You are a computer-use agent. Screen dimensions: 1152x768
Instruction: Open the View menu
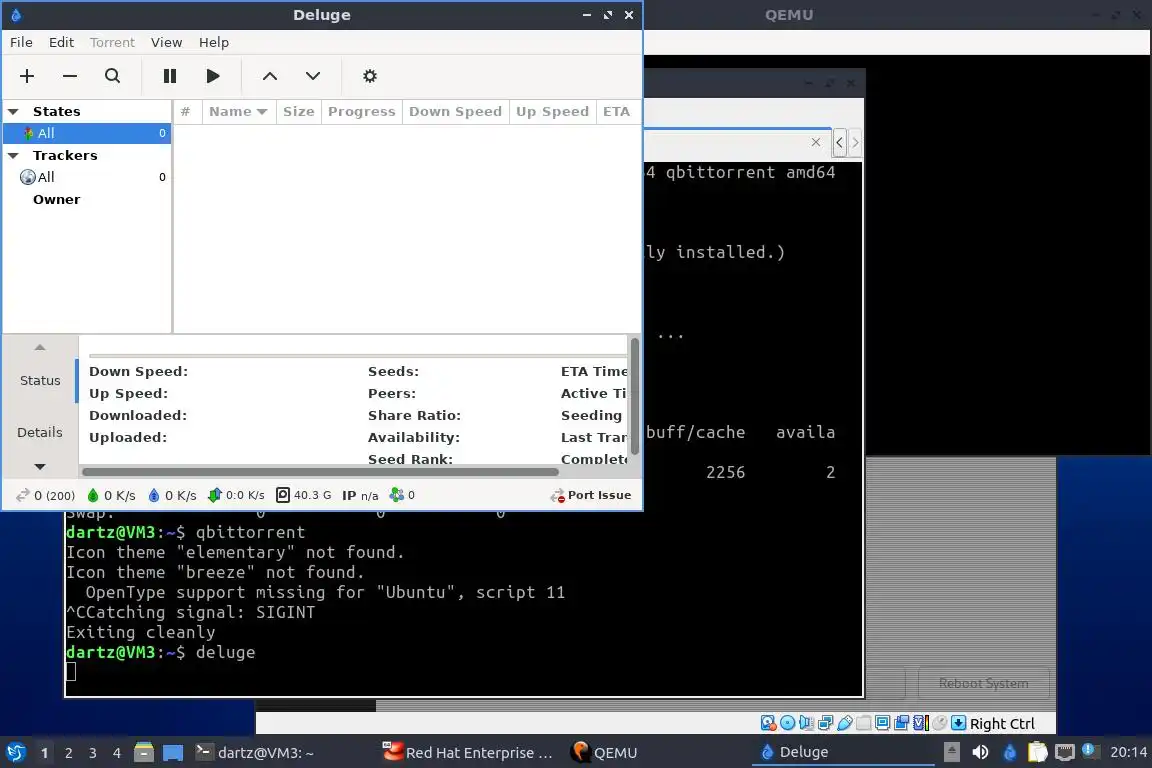click(x=166, y=42)
